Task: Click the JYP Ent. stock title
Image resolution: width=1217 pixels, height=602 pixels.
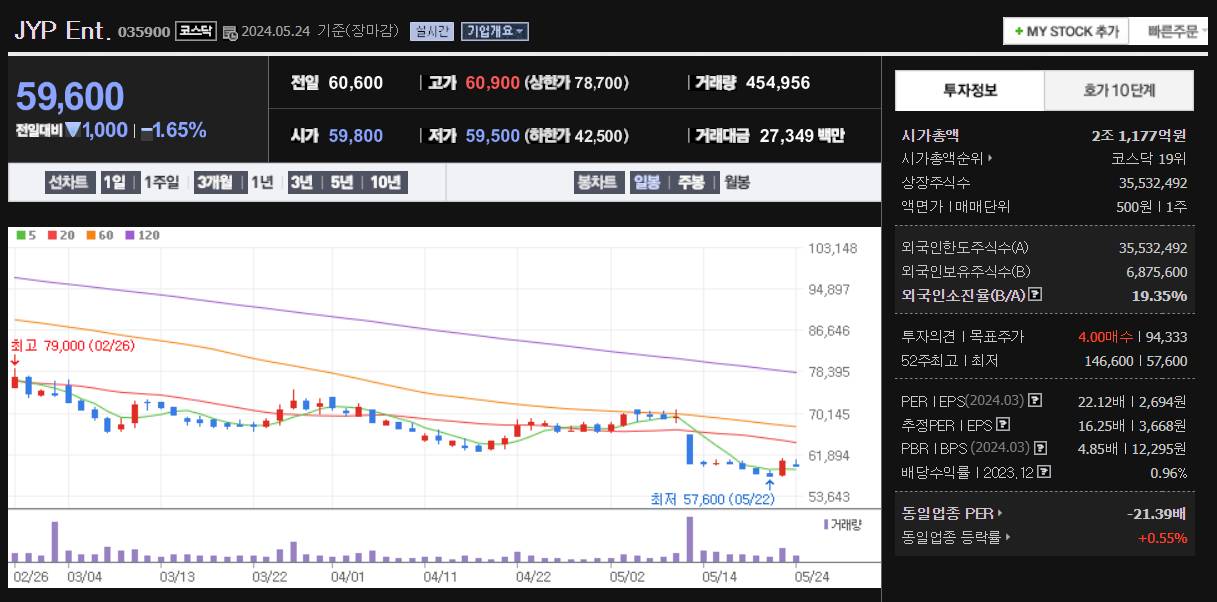Action: (62, 30)
